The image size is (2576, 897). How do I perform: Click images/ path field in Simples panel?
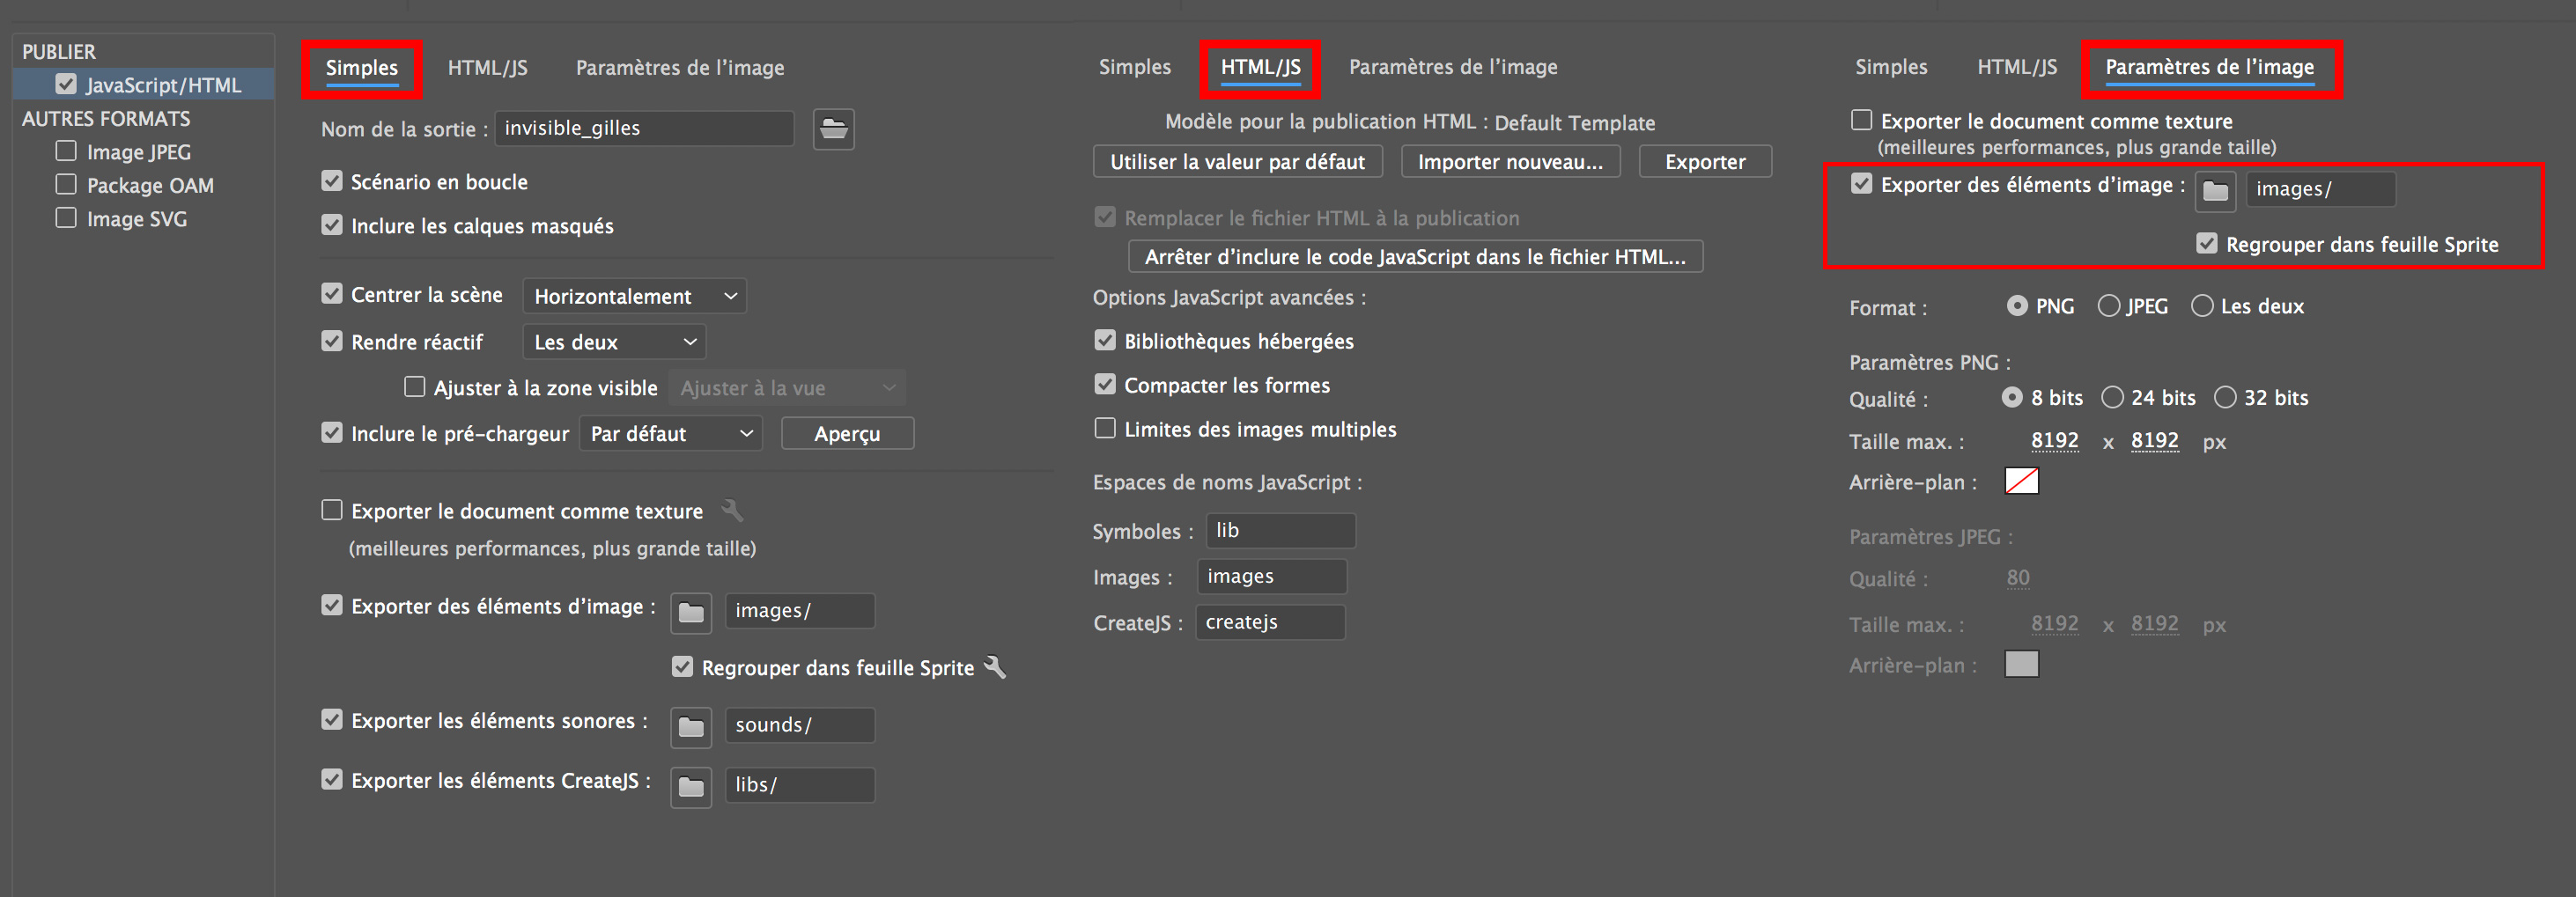(x=800, y=611)
